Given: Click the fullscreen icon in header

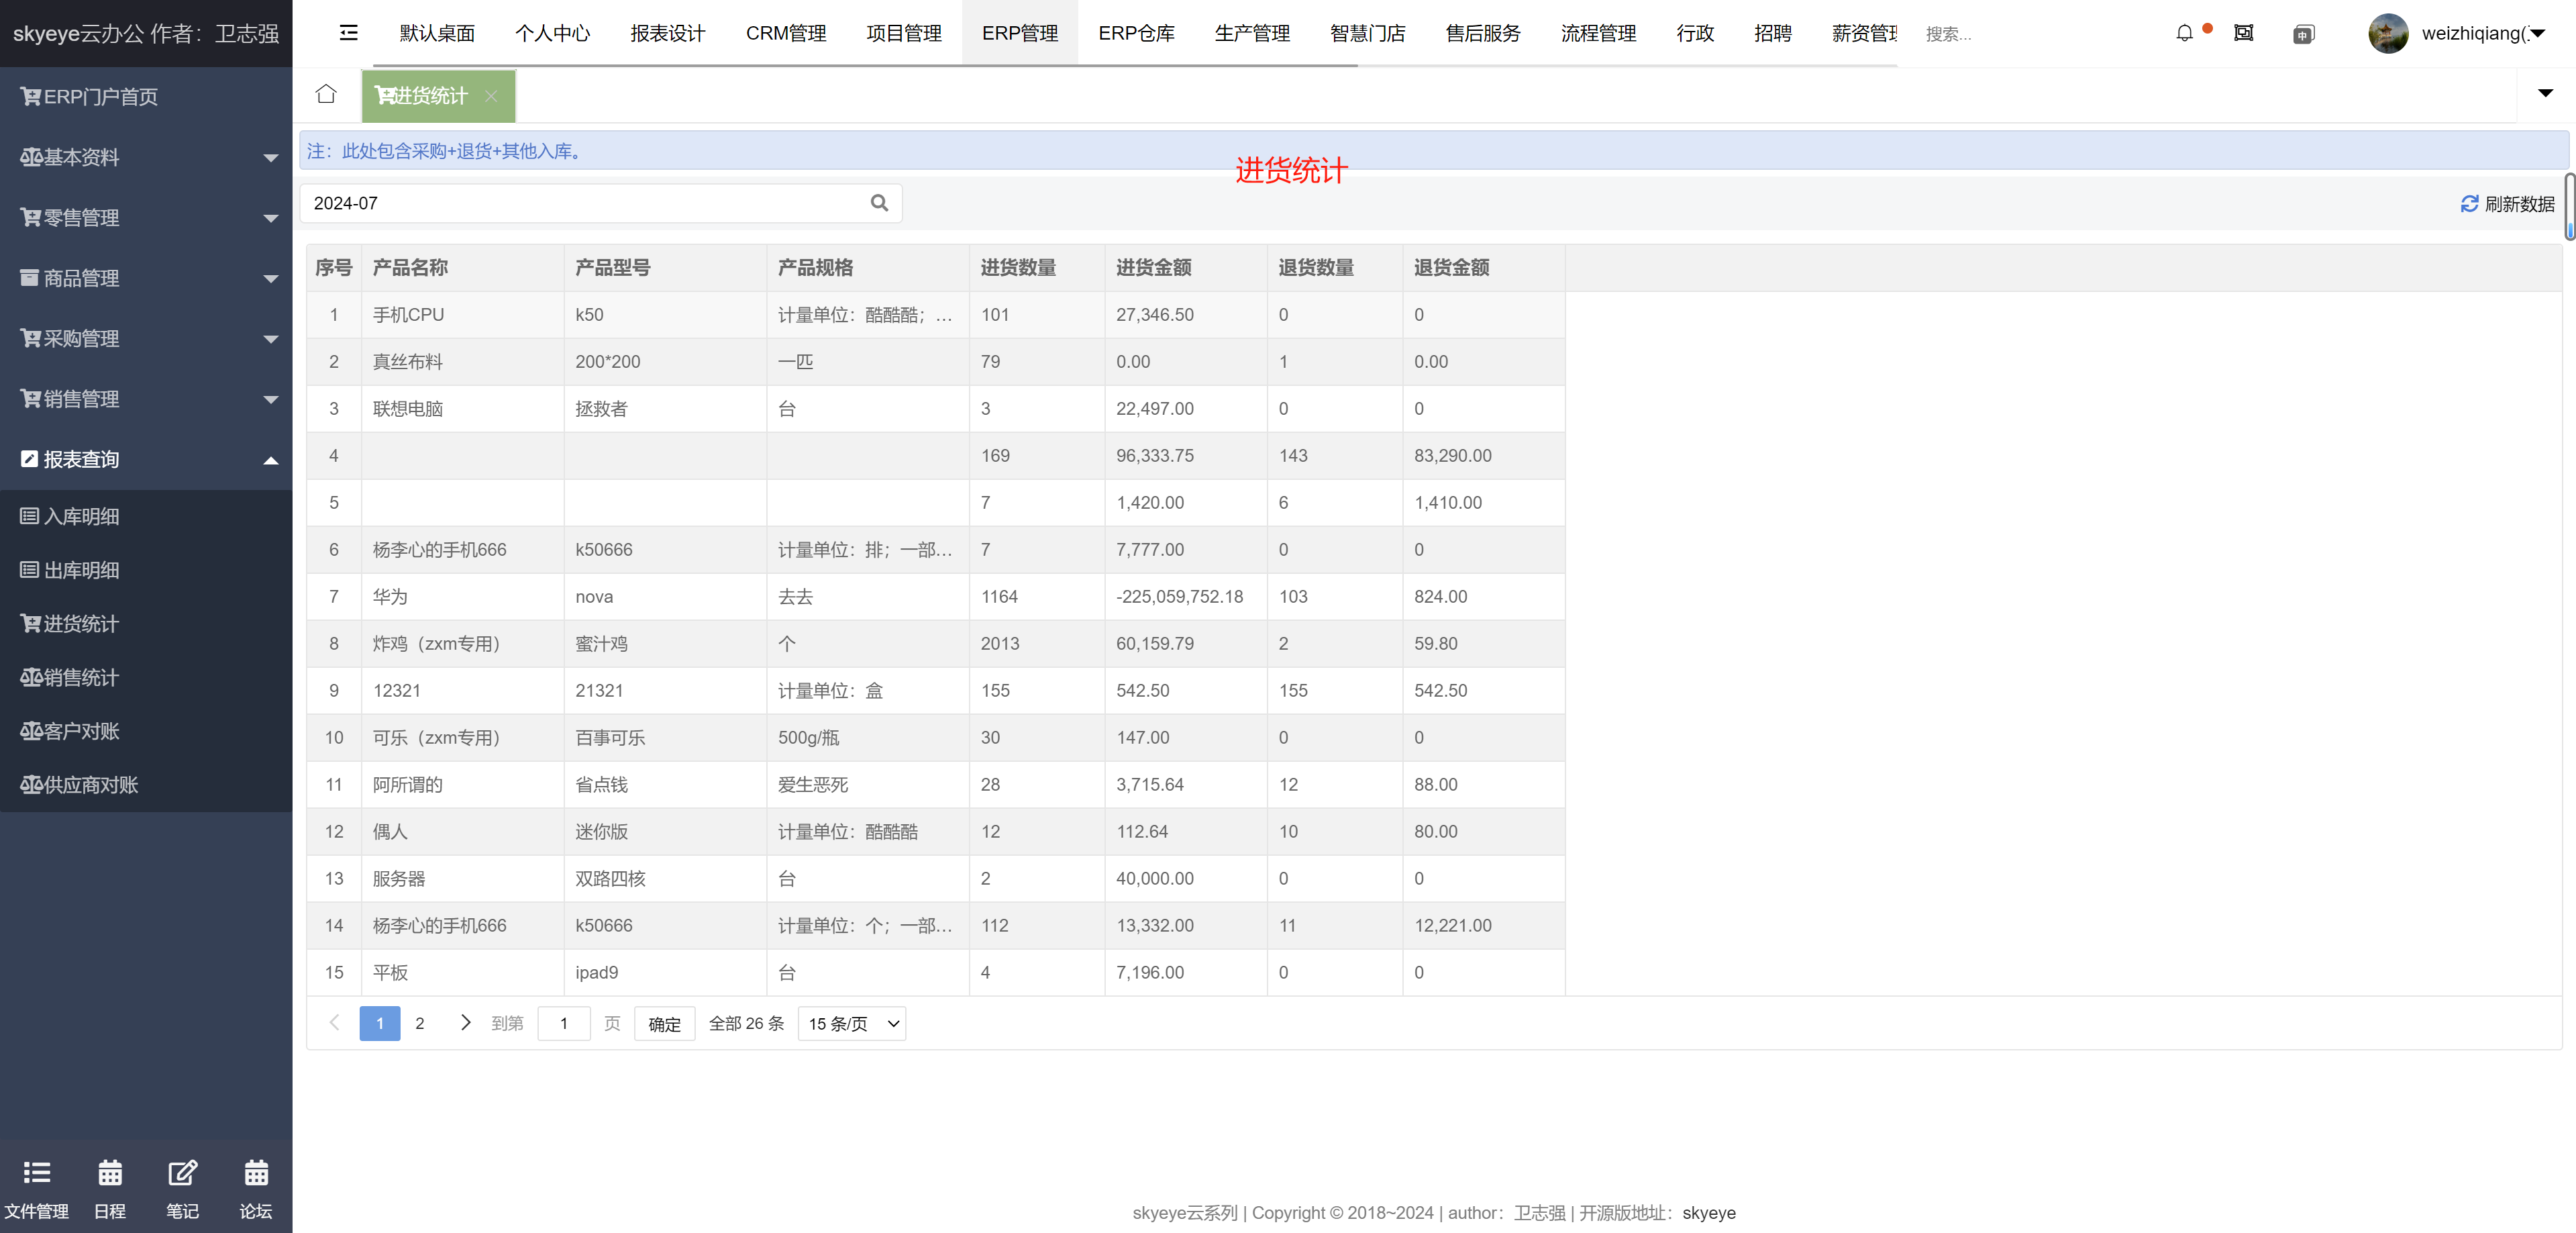Looking at the screenshot, I should click(2243, 33).
